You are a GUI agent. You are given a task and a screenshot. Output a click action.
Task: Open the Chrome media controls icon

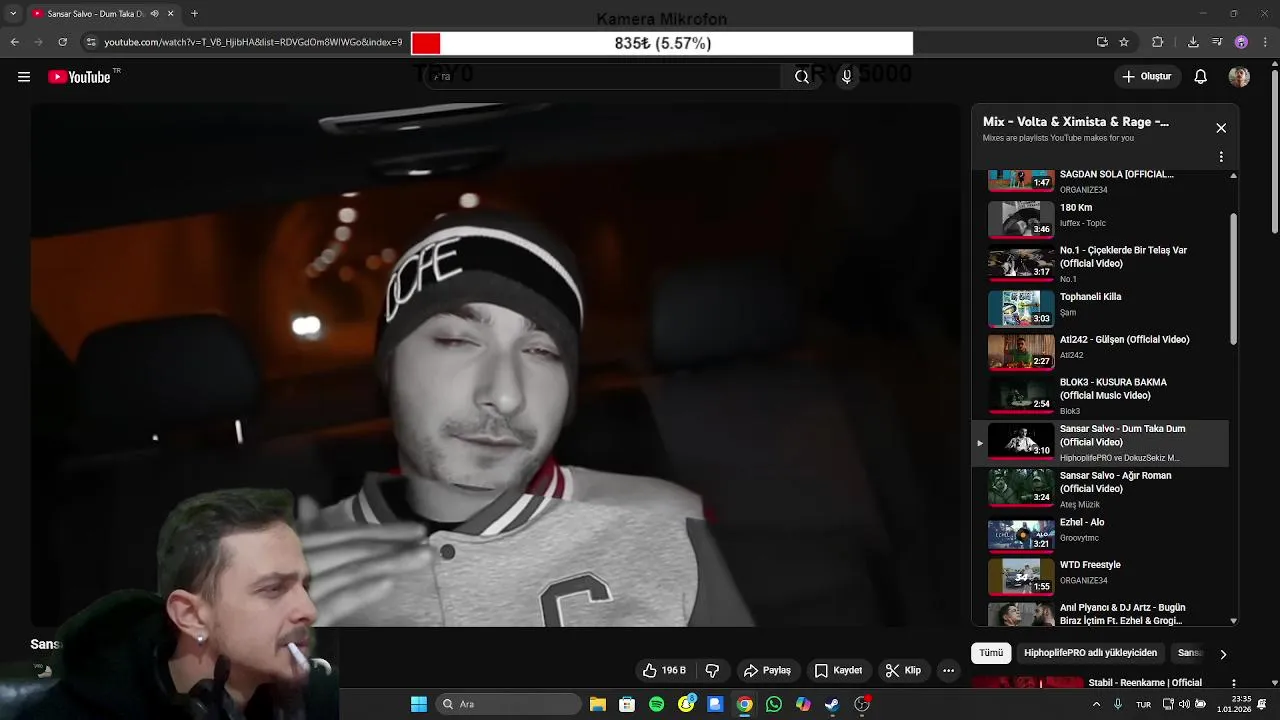coord(1217,42)
